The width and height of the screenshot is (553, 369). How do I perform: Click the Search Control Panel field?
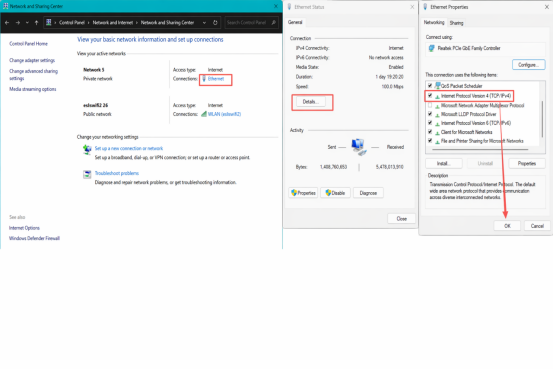[x=251, y=23]
